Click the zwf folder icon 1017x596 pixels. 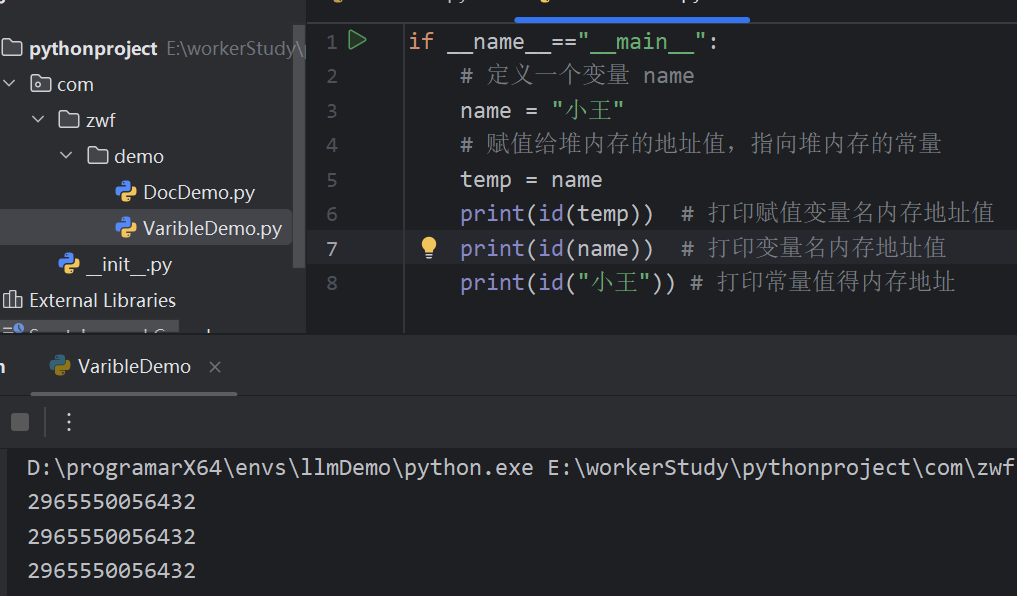click(x=69, y=119)
